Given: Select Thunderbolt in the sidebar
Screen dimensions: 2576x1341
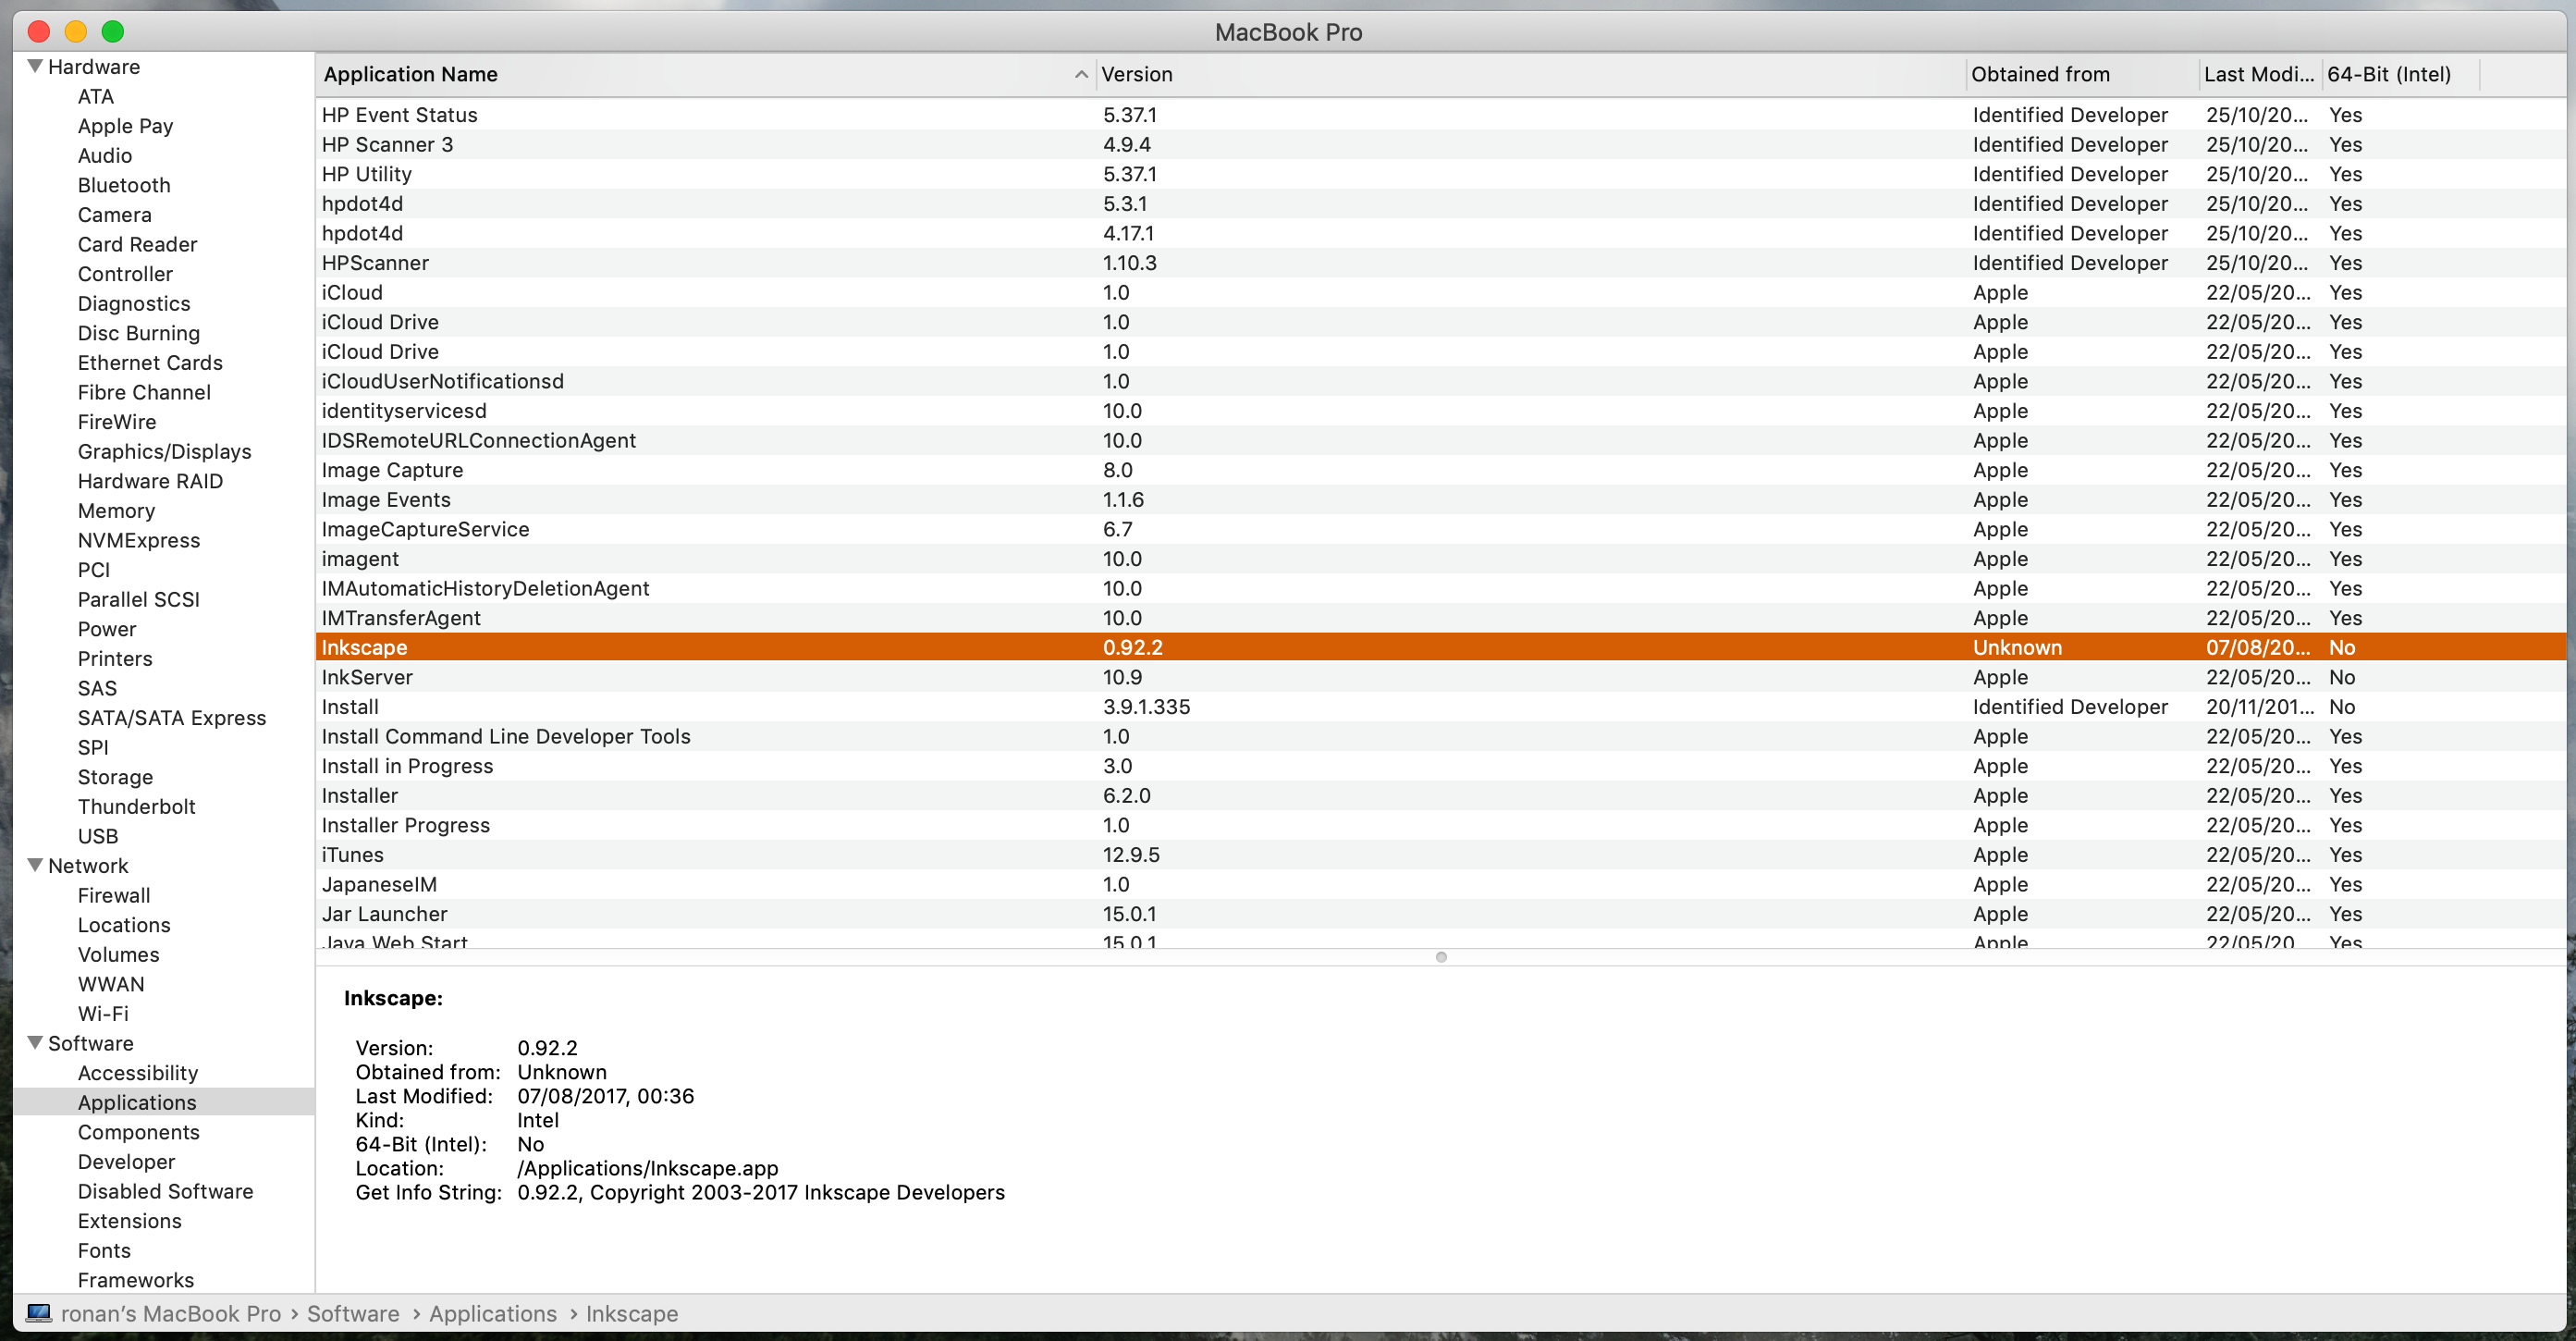Looking at the screenshot, I should (137, 806).
